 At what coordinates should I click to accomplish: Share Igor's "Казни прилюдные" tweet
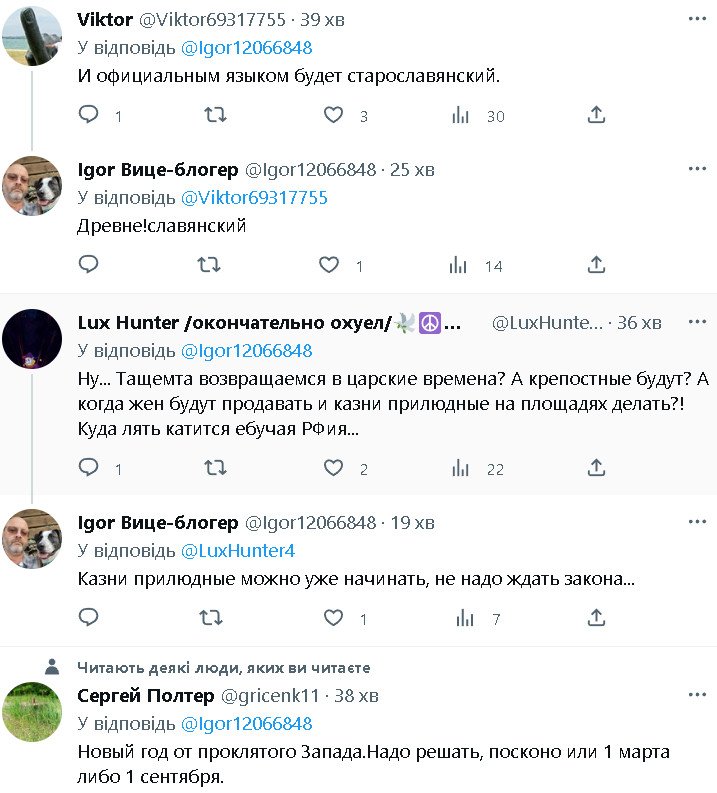click(x=597, y=619)
